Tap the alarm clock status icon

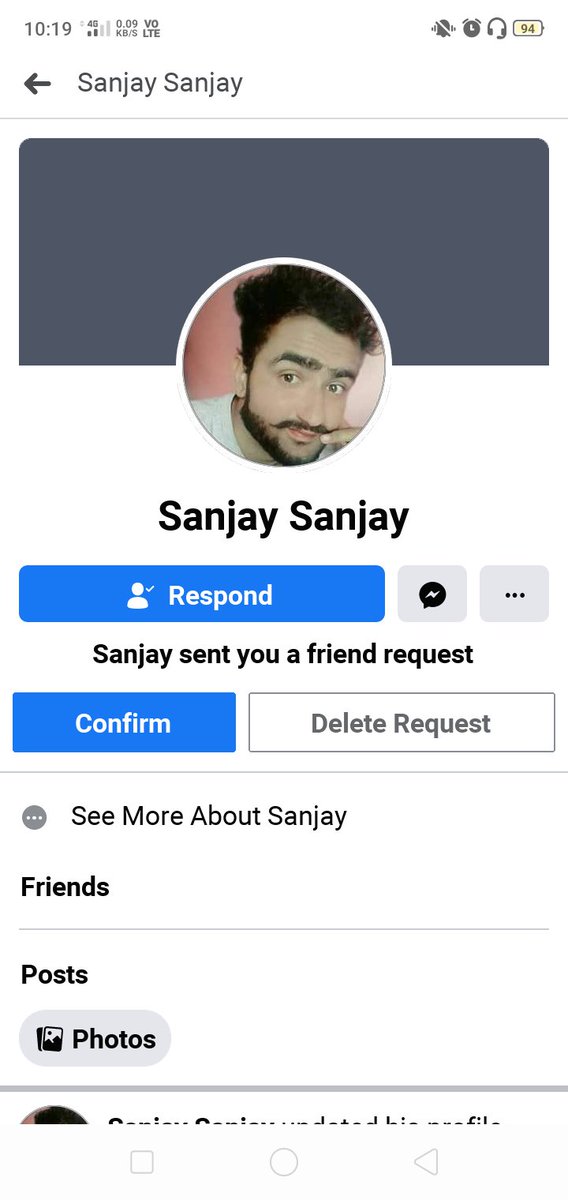tap(471, 28)
